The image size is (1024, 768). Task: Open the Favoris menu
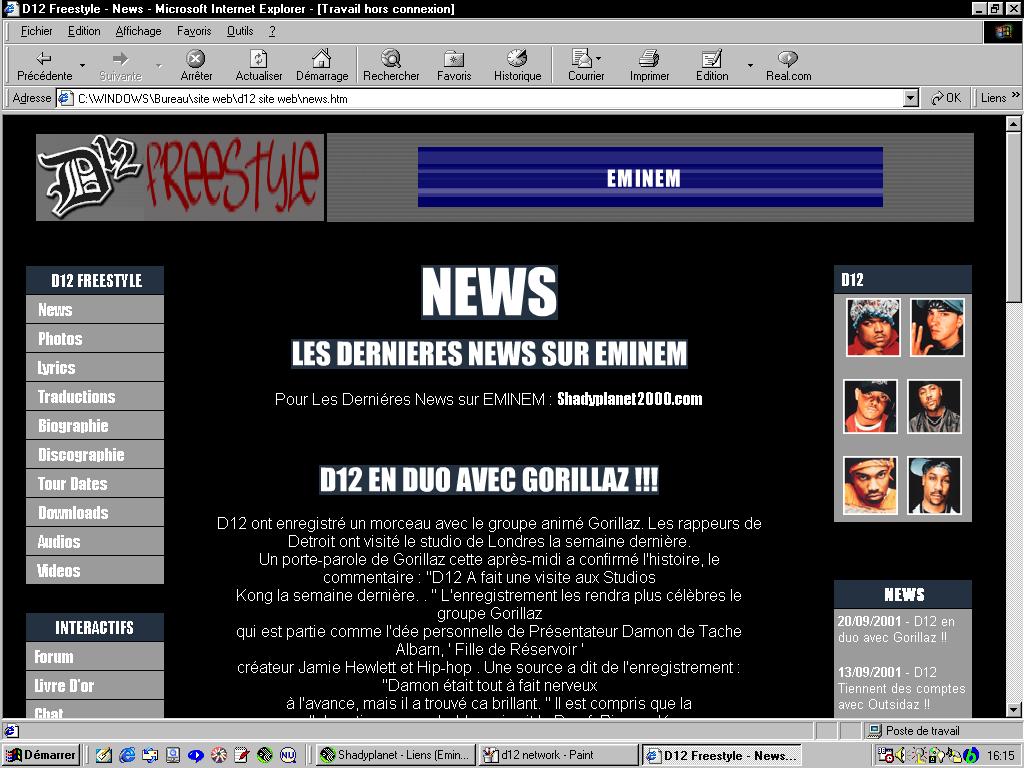click(x=194, y=31)
